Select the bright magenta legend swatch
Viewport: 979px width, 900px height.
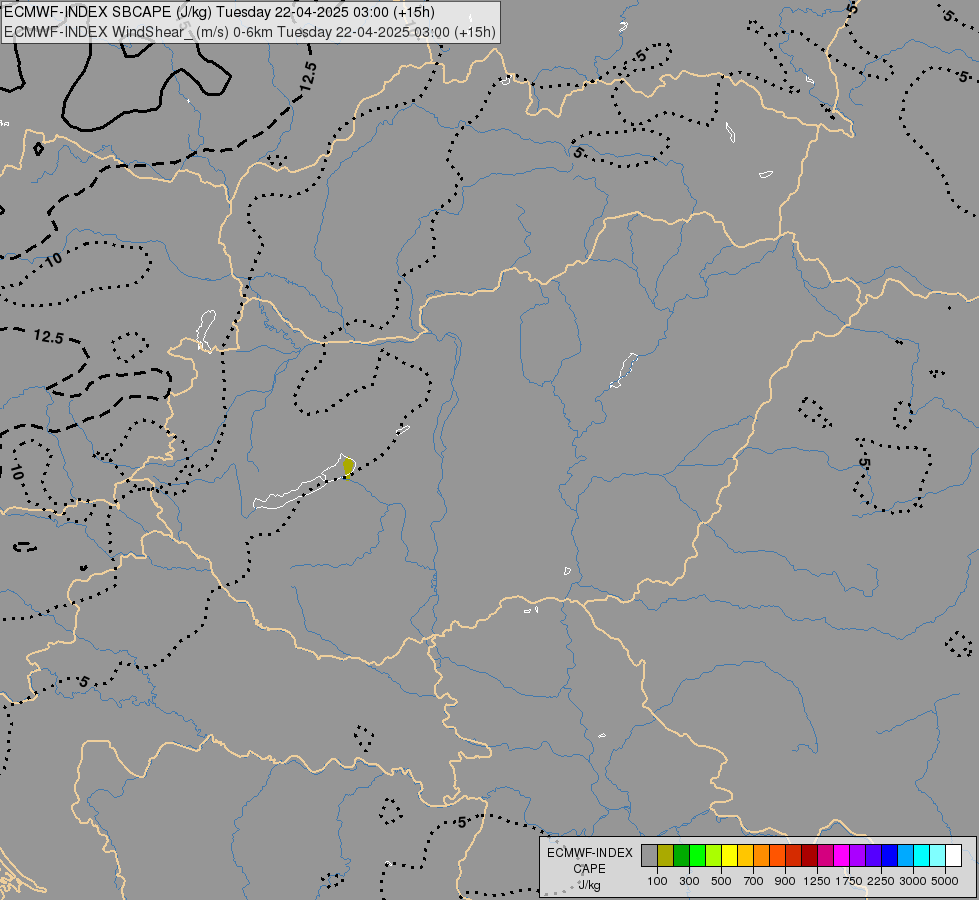841,856
